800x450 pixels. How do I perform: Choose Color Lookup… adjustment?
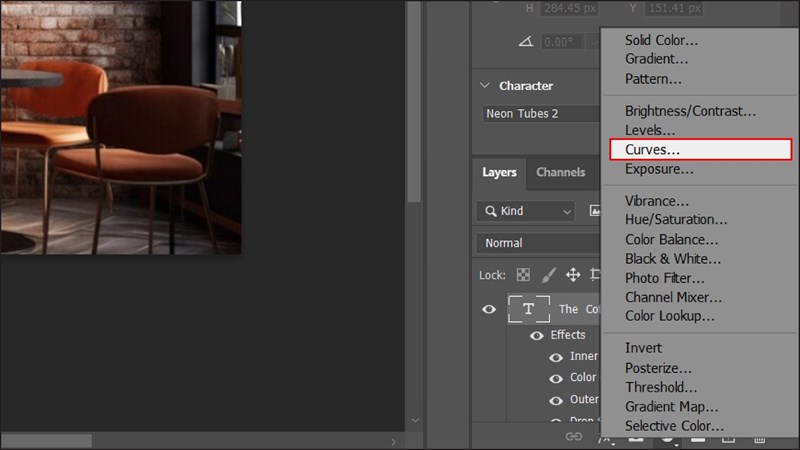[669, 316]
